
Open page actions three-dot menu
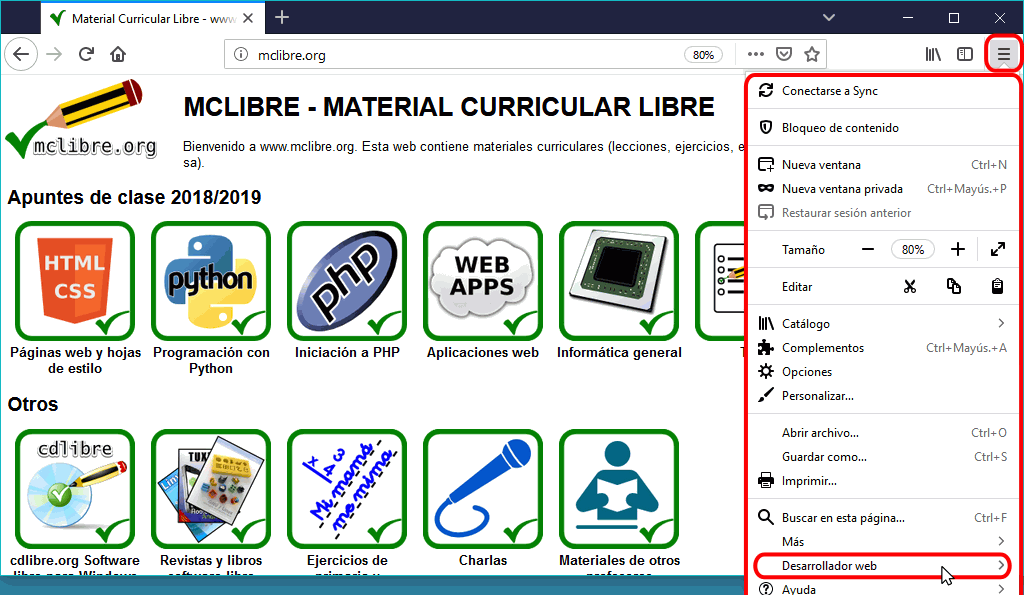coord(756,54)
